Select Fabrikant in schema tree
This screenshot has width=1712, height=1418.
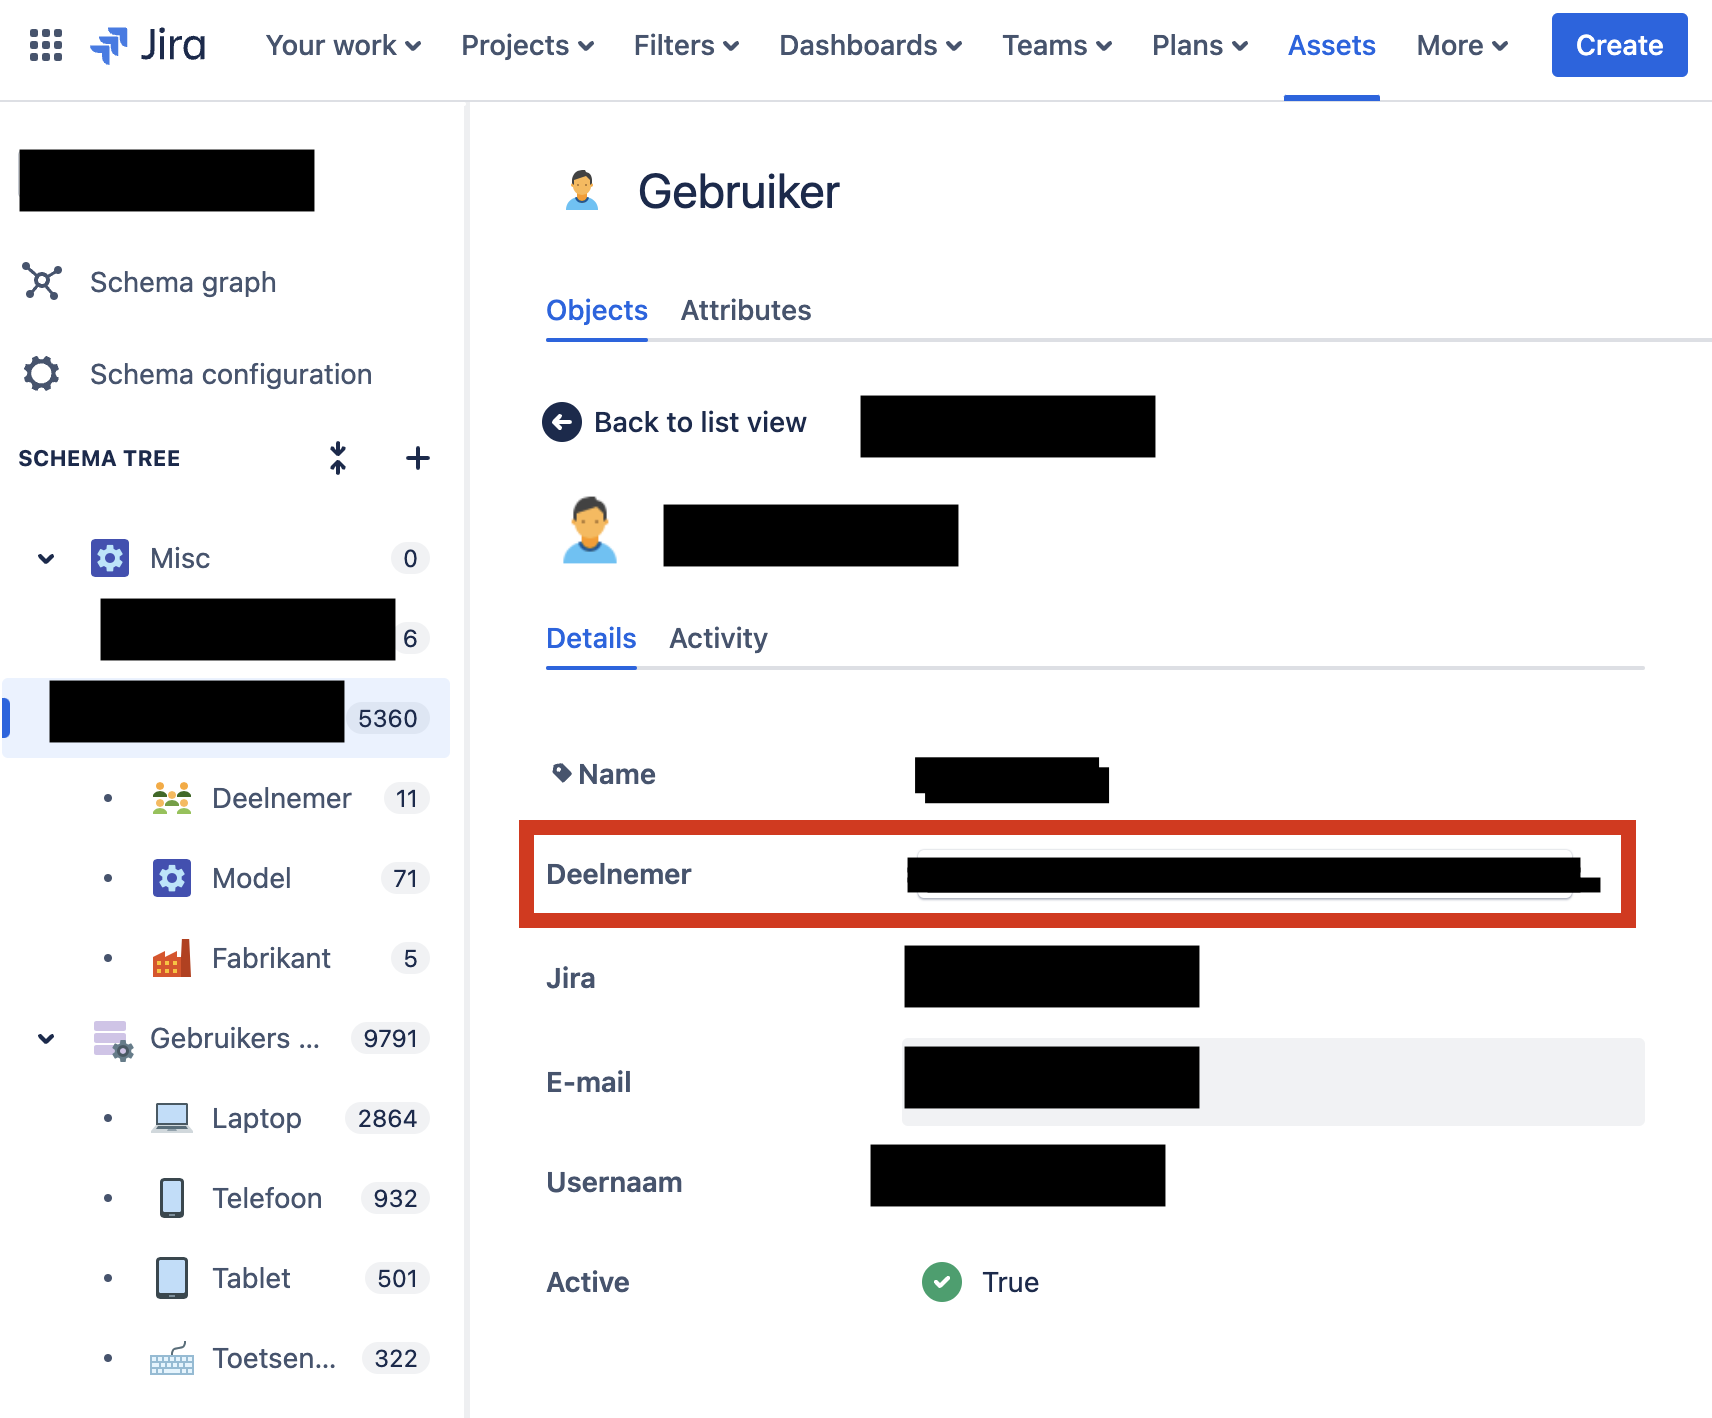271,958
